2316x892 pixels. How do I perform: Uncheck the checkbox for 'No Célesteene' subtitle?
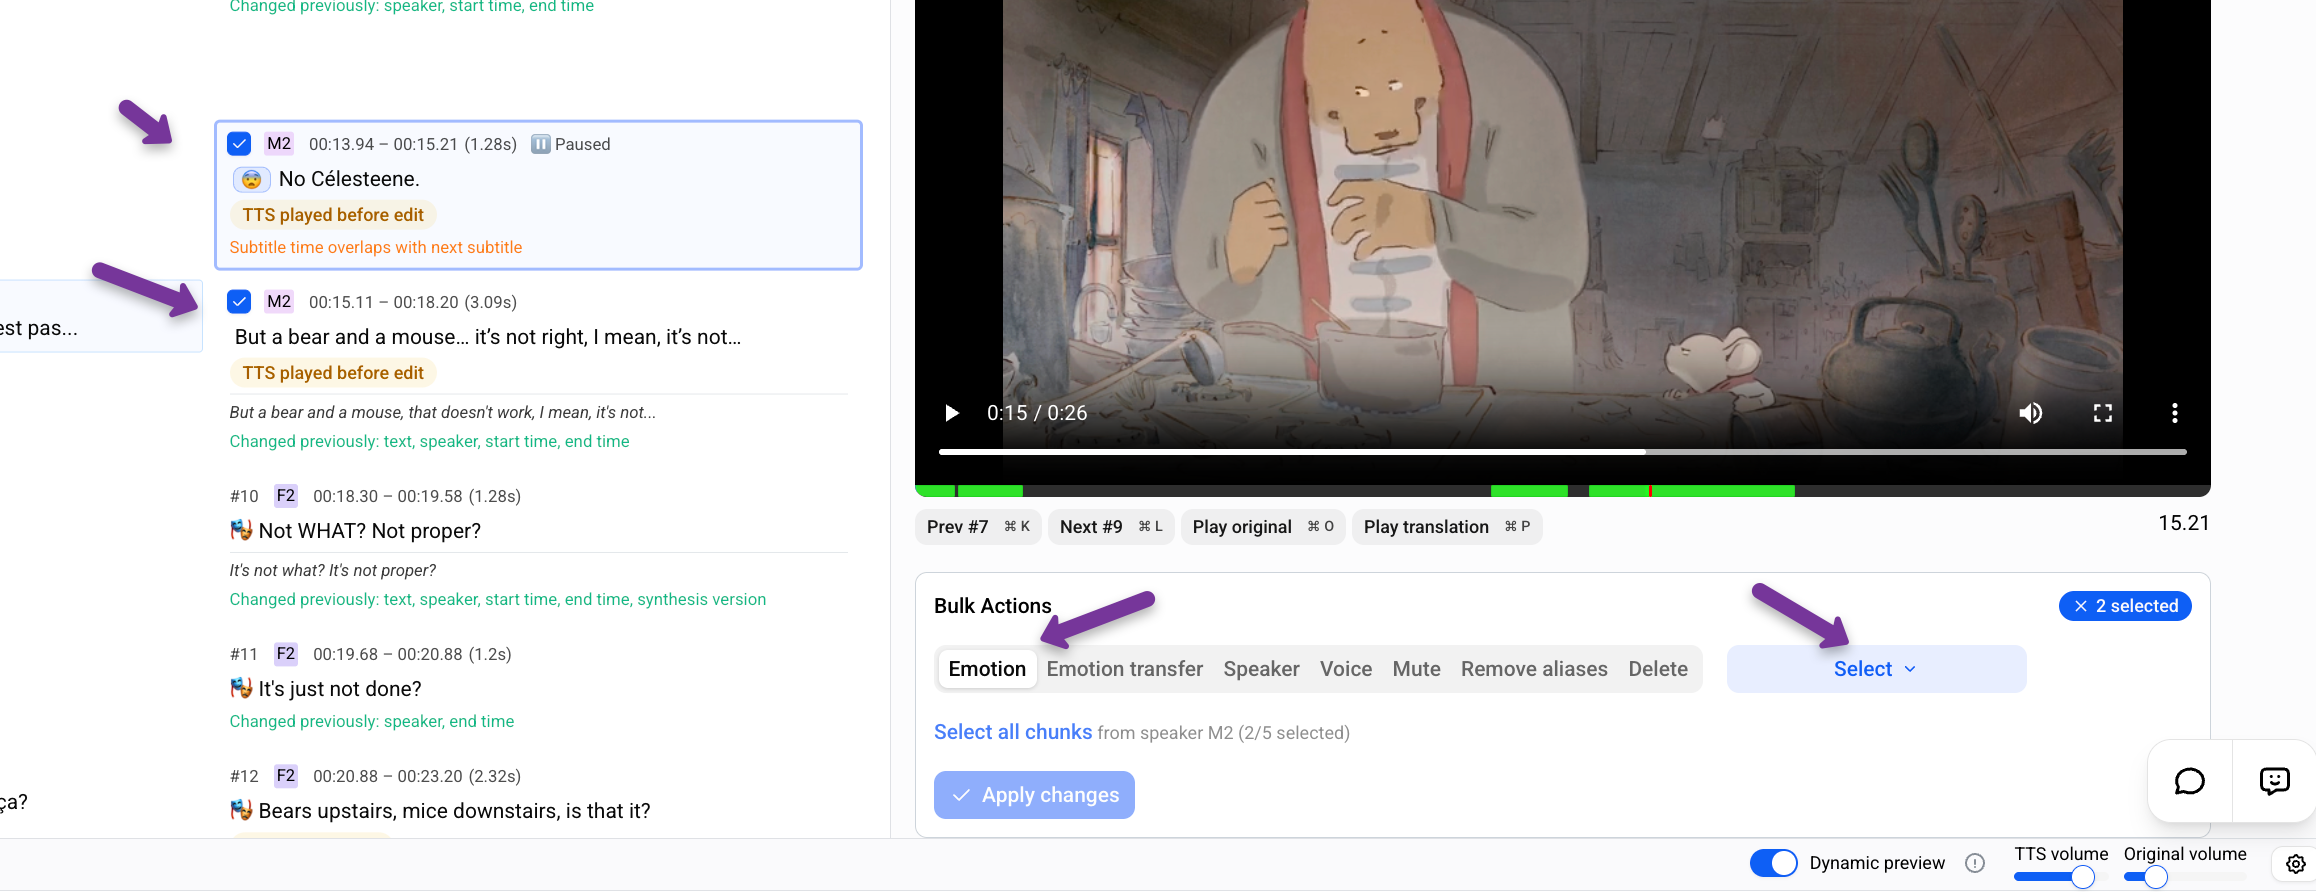coord(239,144)
